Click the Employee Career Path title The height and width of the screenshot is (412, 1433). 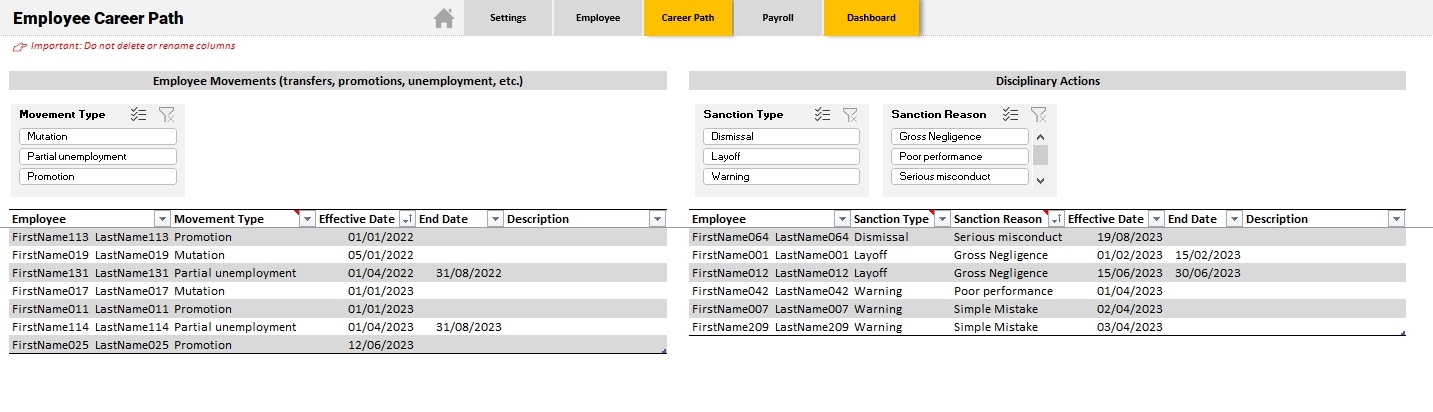pos(98,18)
